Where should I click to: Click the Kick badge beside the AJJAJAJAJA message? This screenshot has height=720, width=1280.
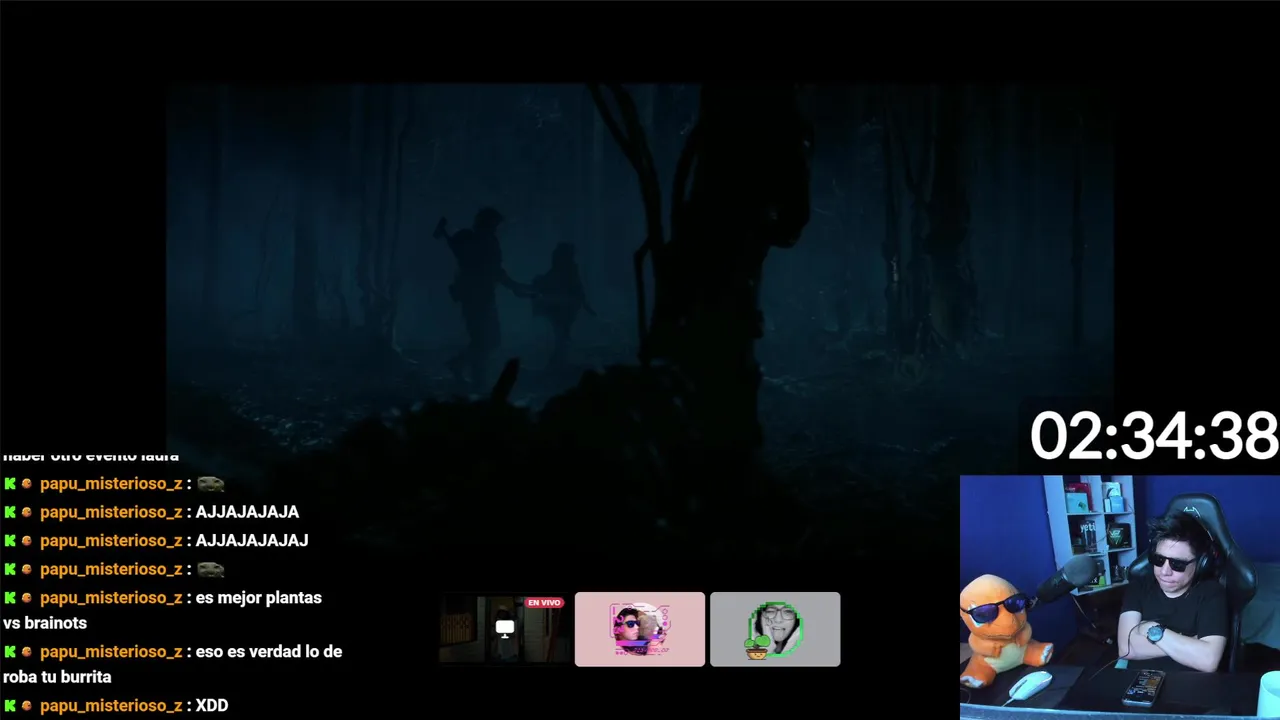tap(10, 512)
